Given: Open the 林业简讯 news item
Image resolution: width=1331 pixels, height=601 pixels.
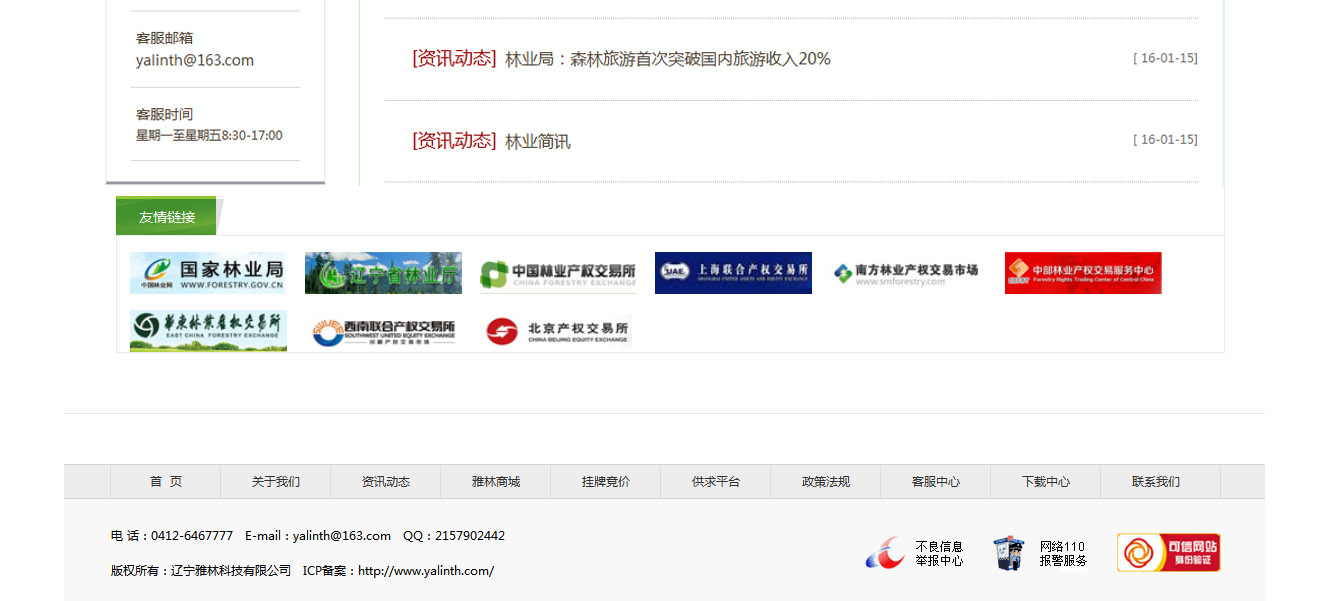Looking at the screenshot, I should click(x=537, y=142).
